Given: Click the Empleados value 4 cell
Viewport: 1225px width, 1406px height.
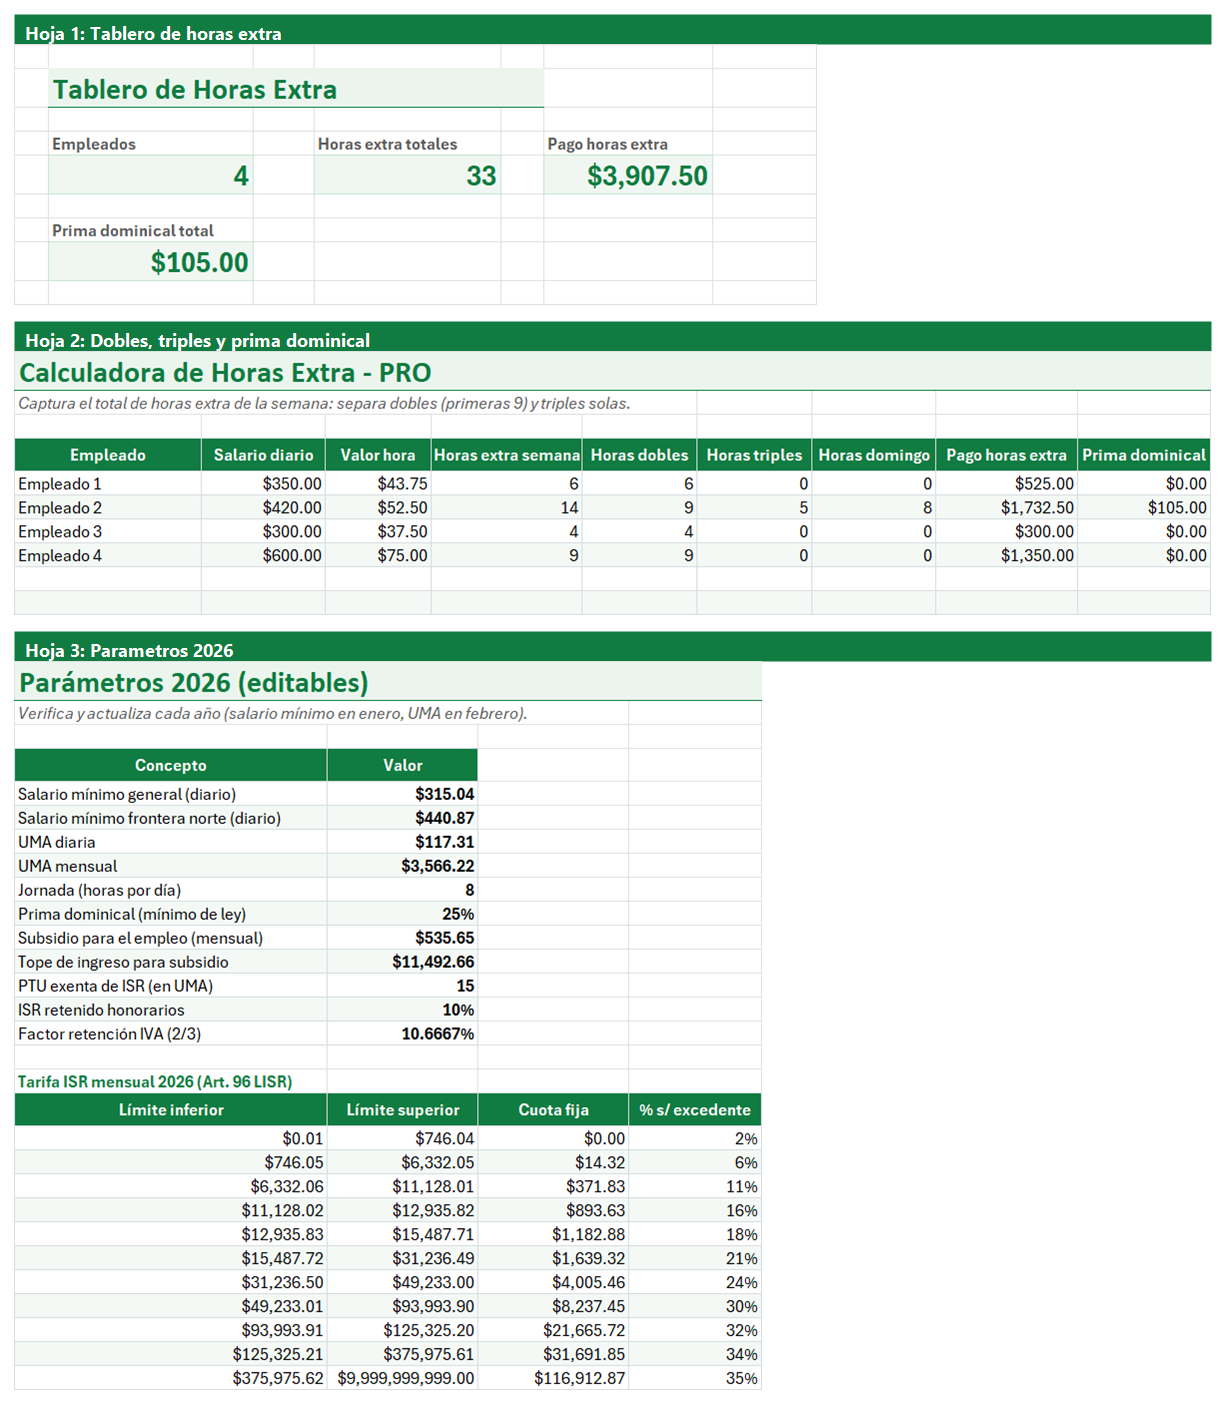Looking at the screenshot, I should (x=151, y=175).
